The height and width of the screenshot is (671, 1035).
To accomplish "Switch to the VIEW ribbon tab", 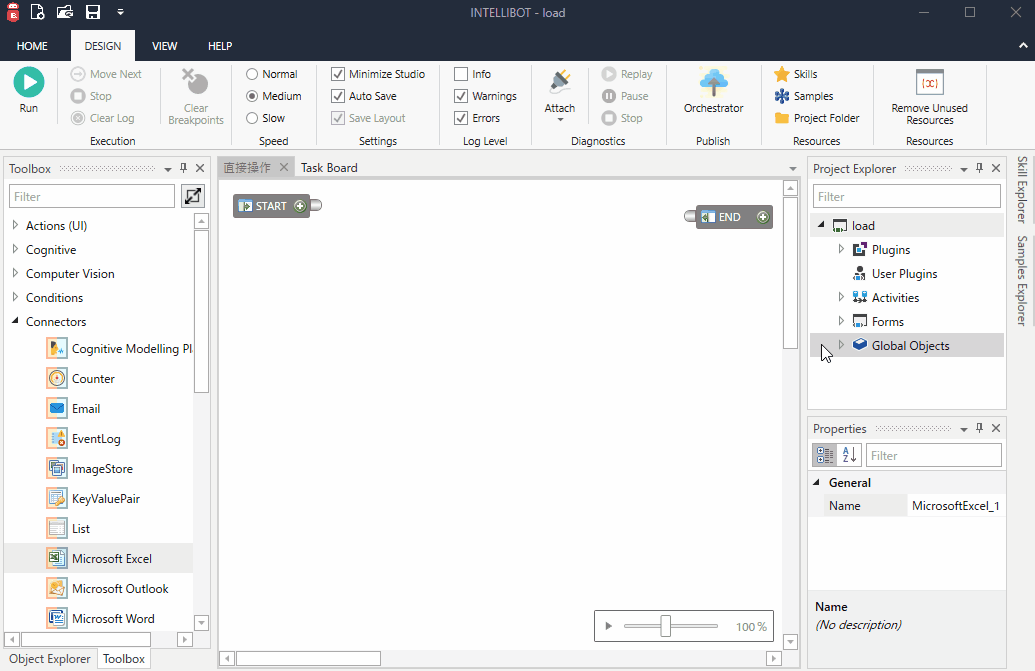I will tap(164, 46).
